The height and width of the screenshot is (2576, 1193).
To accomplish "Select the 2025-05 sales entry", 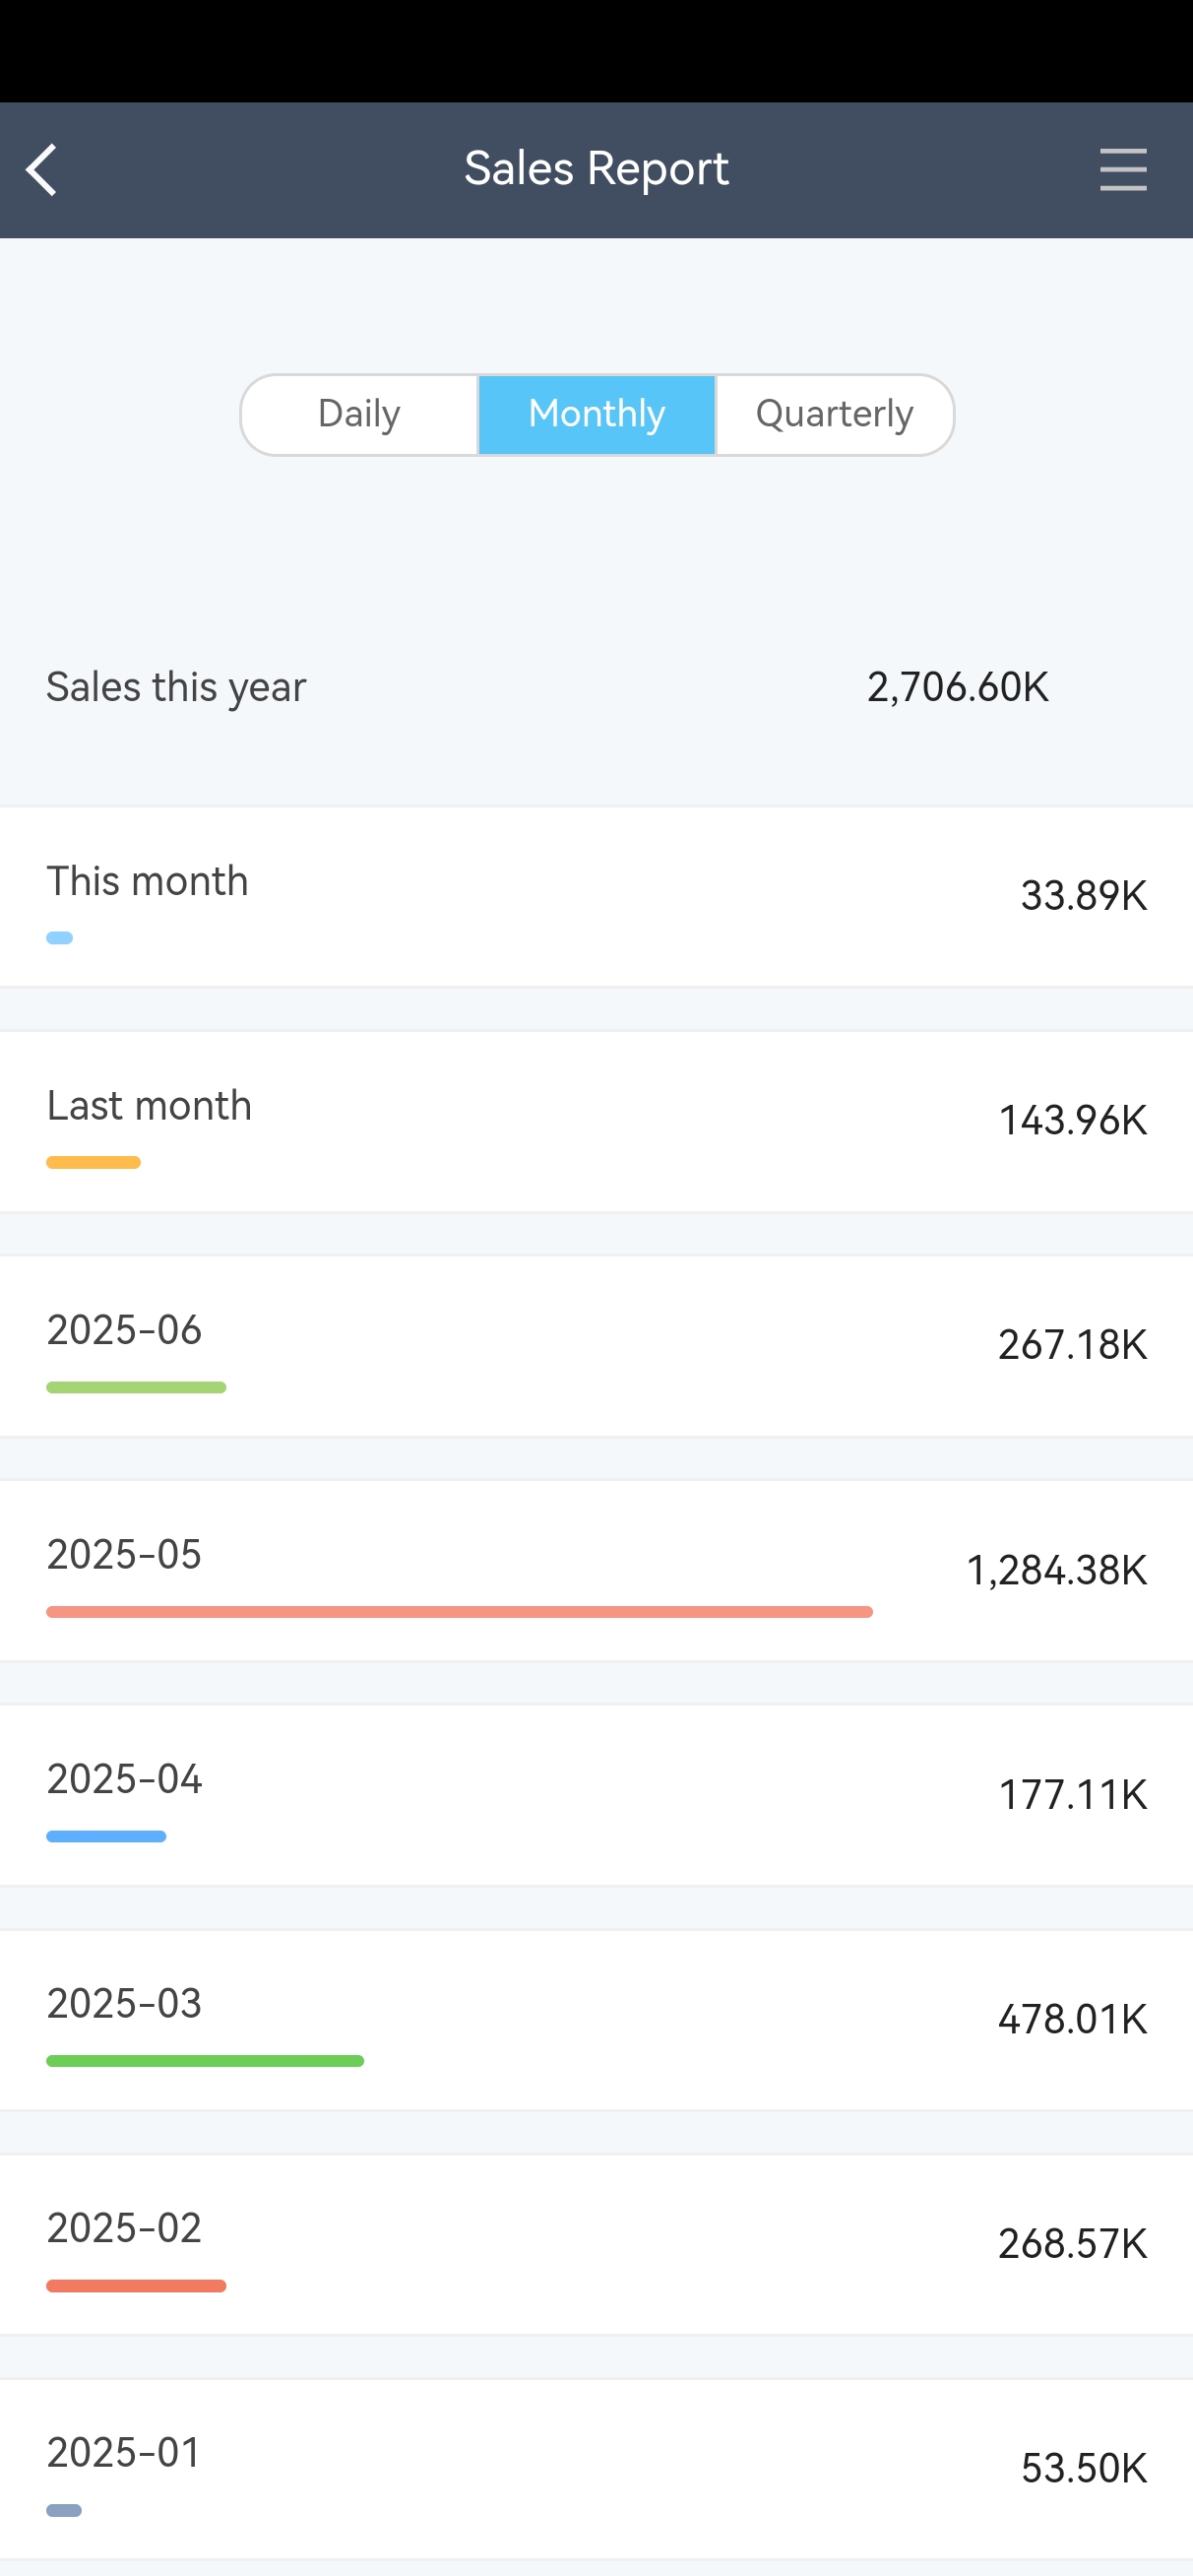I will [596, 1571].
